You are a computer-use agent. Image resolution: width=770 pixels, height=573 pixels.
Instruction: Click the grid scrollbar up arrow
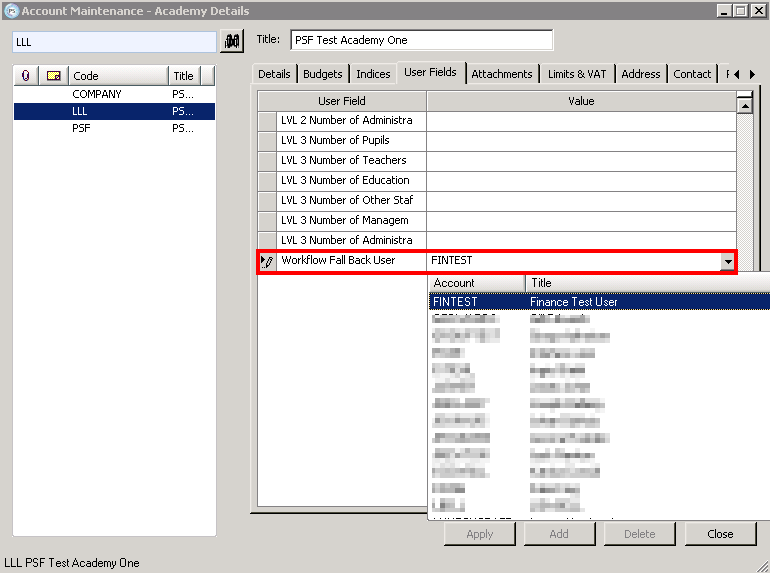(x=744, y=102)
